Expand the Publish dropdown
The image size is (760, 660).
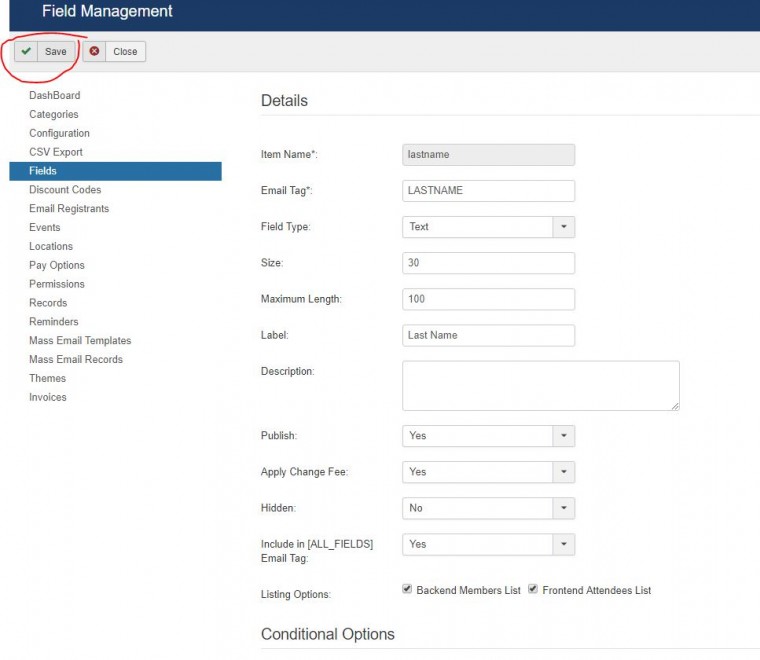pos(563,436)
